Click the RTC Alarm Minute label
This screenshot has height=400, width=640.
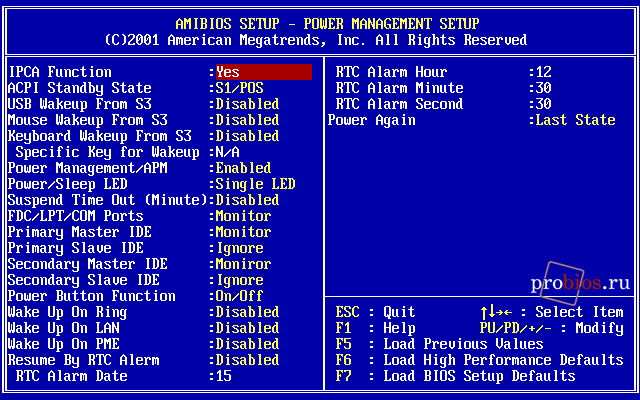pyautogui.click(x=400, y=88)
